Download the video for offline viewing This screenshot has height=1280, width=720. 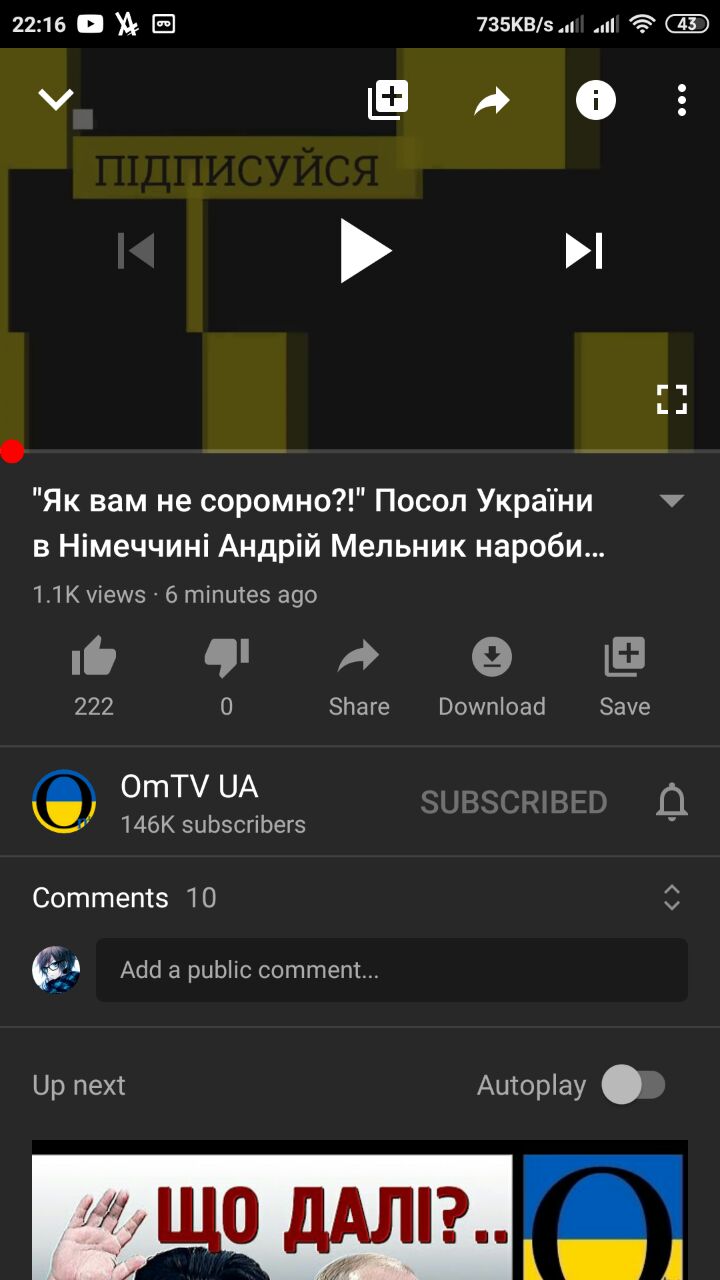click(x=492, y=678)
